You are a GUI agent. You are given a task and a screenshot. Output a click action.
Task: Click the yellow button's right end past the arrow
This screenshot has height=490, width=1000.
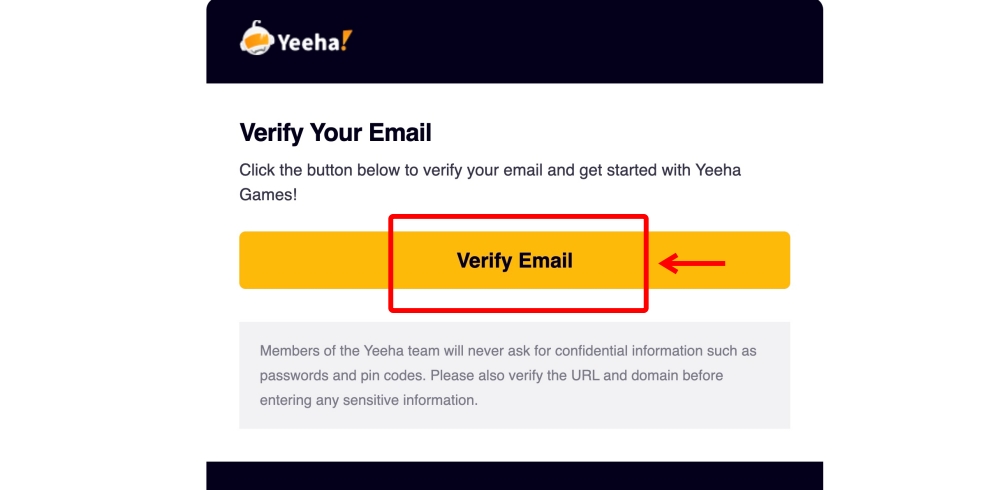(758, 260)
